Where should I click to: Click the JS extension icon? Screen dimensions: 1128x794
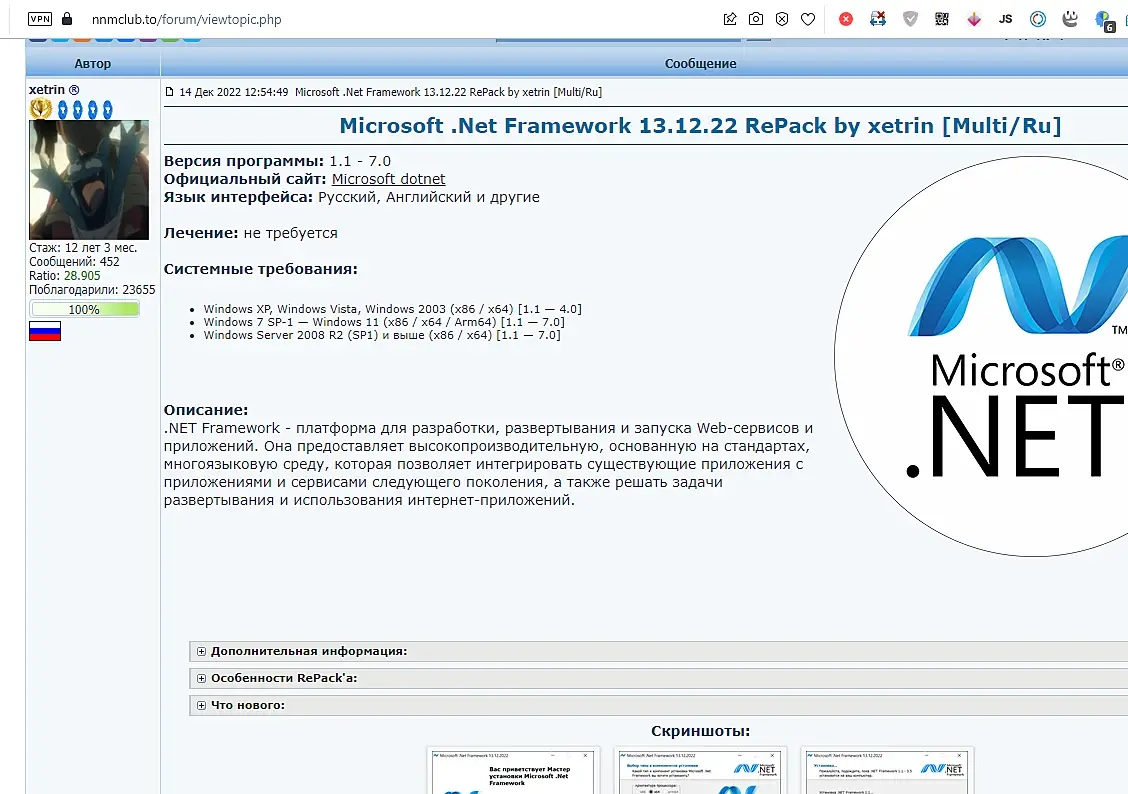click(x=1006, y=19)
